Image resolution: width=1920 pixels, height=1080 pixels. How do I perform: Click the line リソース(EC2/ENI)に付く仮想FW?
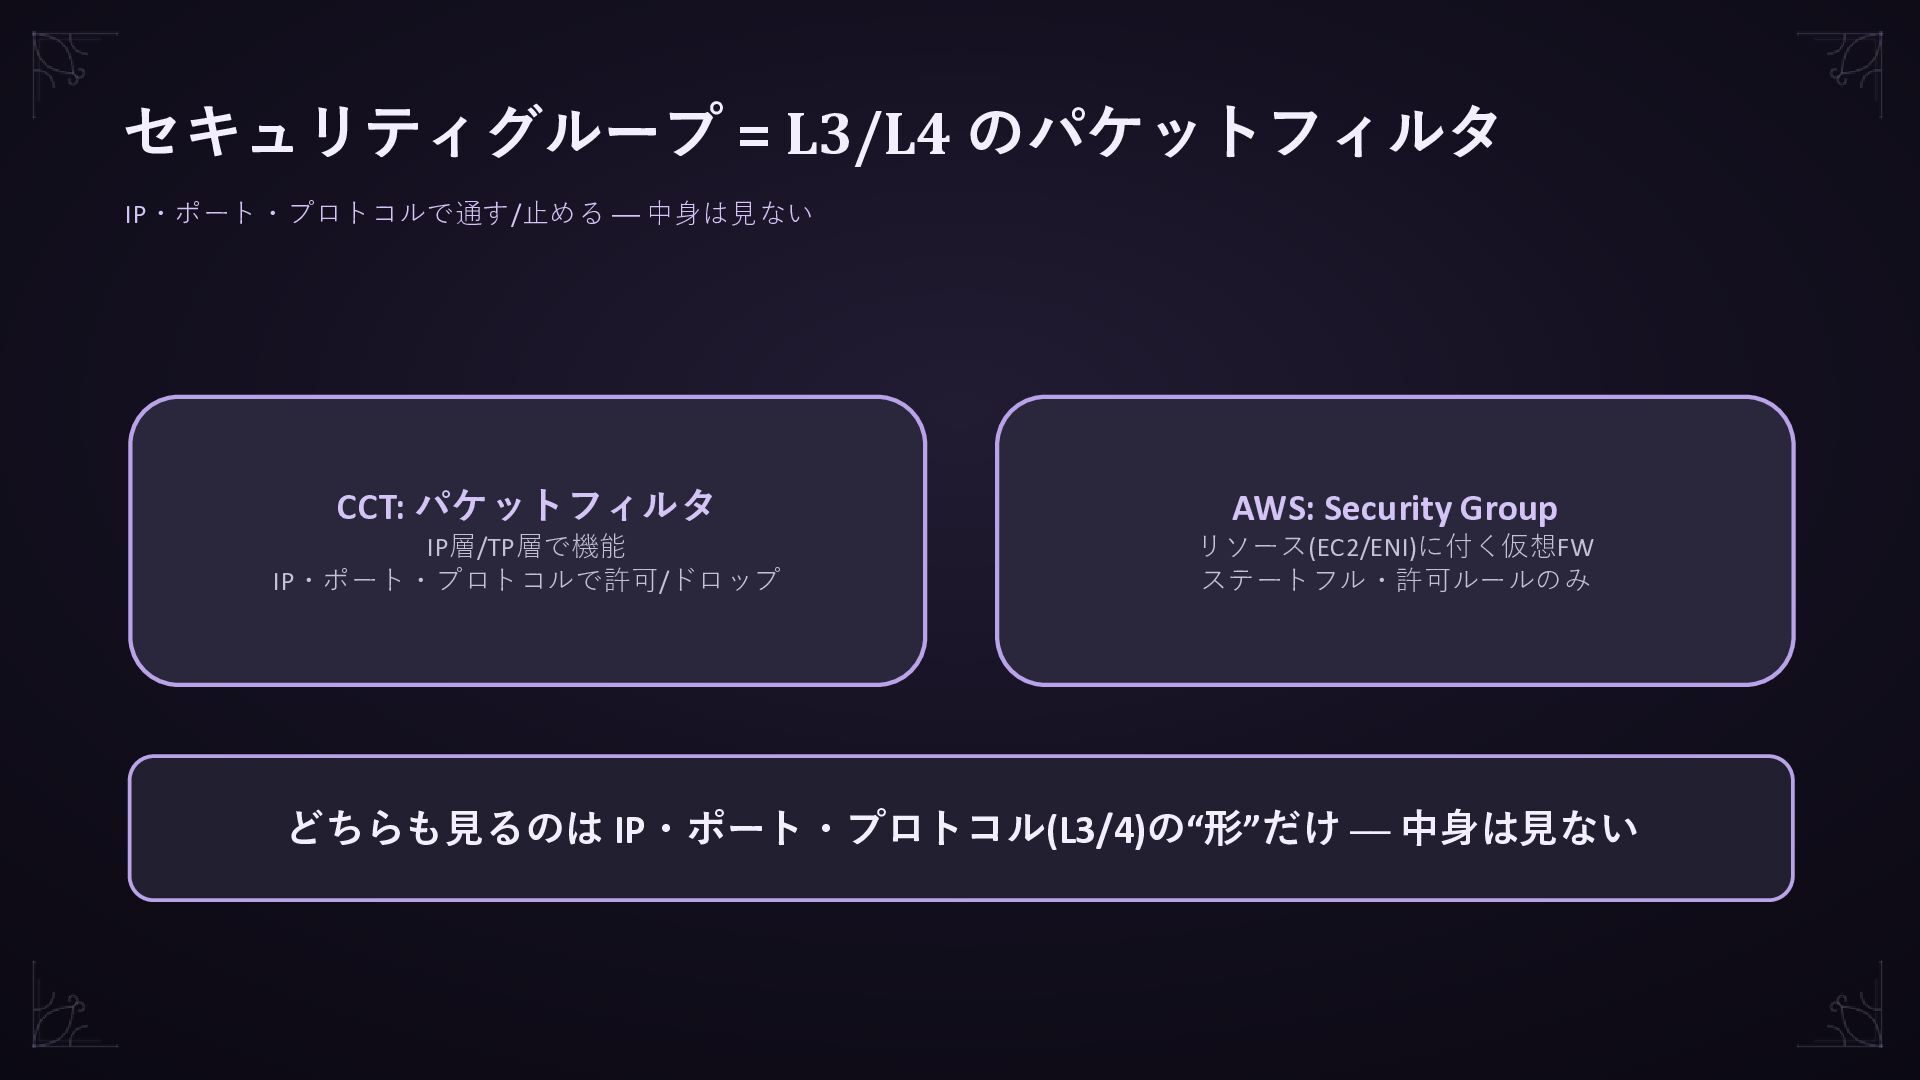tap(1395, 547)
